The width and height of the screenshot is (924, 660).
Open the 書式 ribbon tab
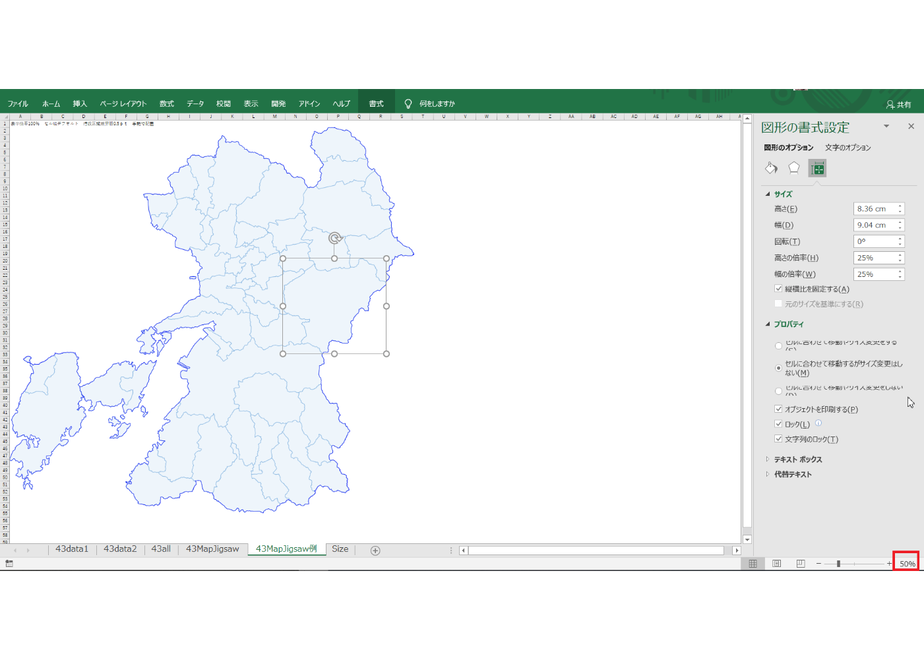pos(376,104)
